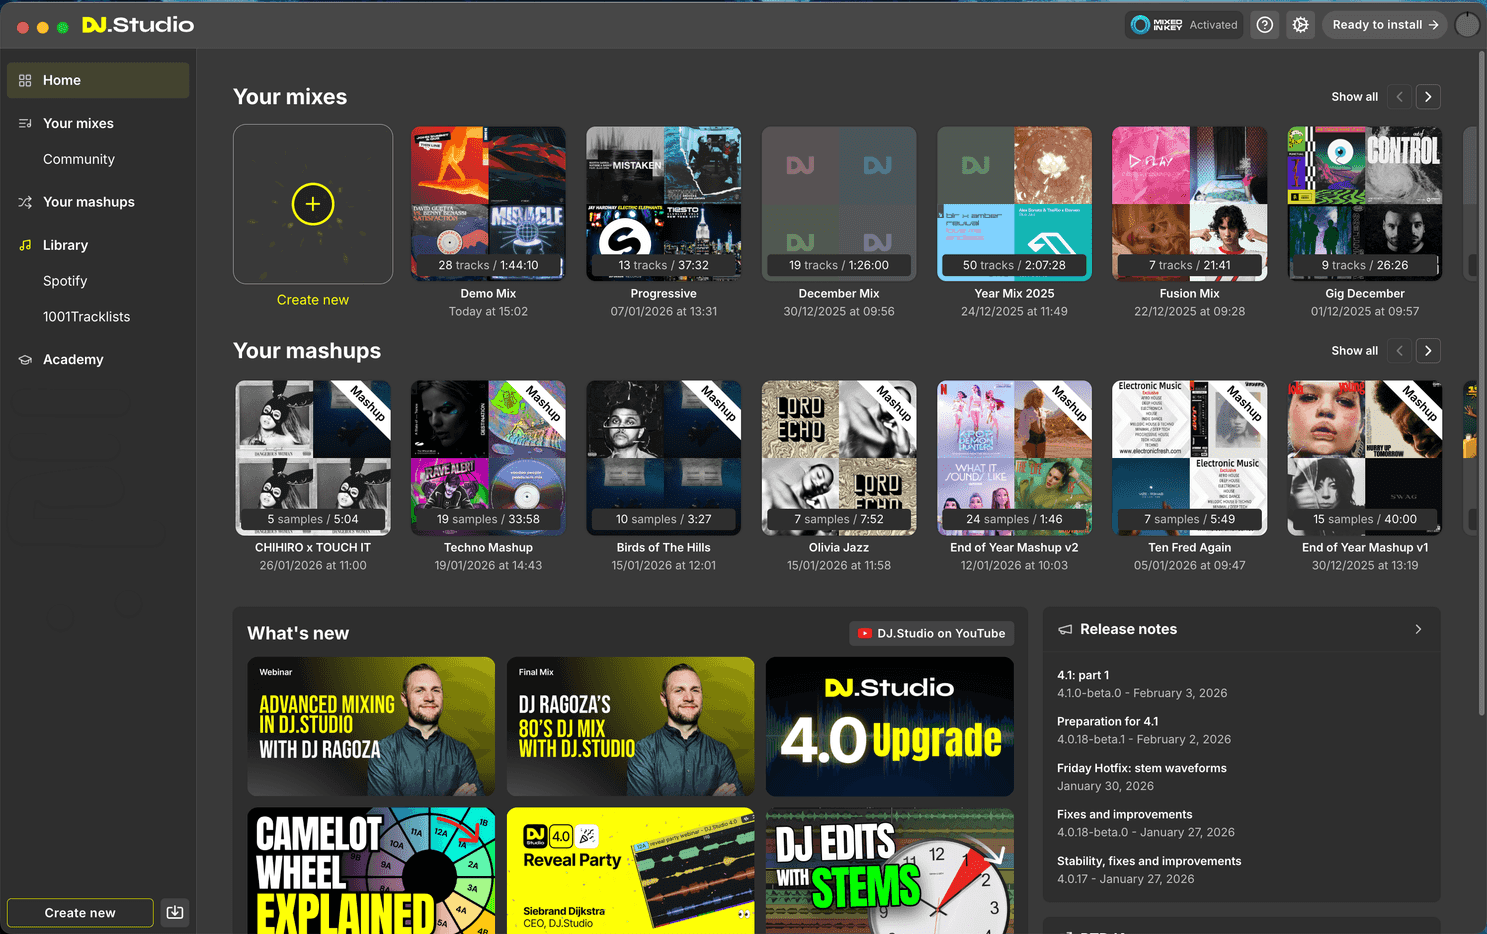Click the Your mashups shuffle icon
Image resolution: width=1487 pixels, height=934 pixels.
tap(25, 202)
